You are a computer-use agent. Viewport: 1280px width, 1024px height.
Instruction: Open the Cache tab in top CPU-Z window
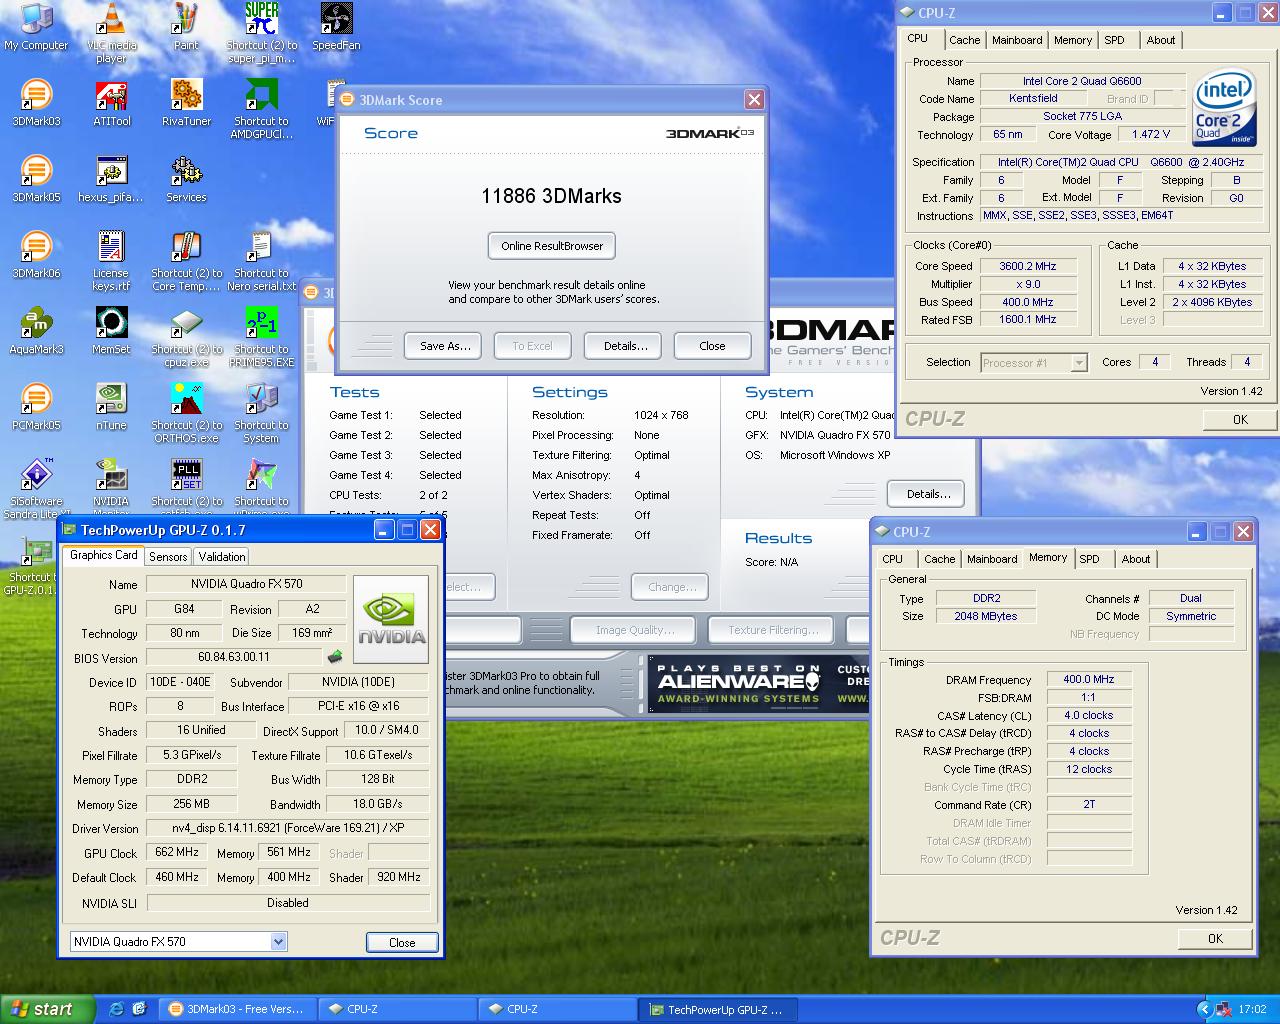(x=964, y=40)
